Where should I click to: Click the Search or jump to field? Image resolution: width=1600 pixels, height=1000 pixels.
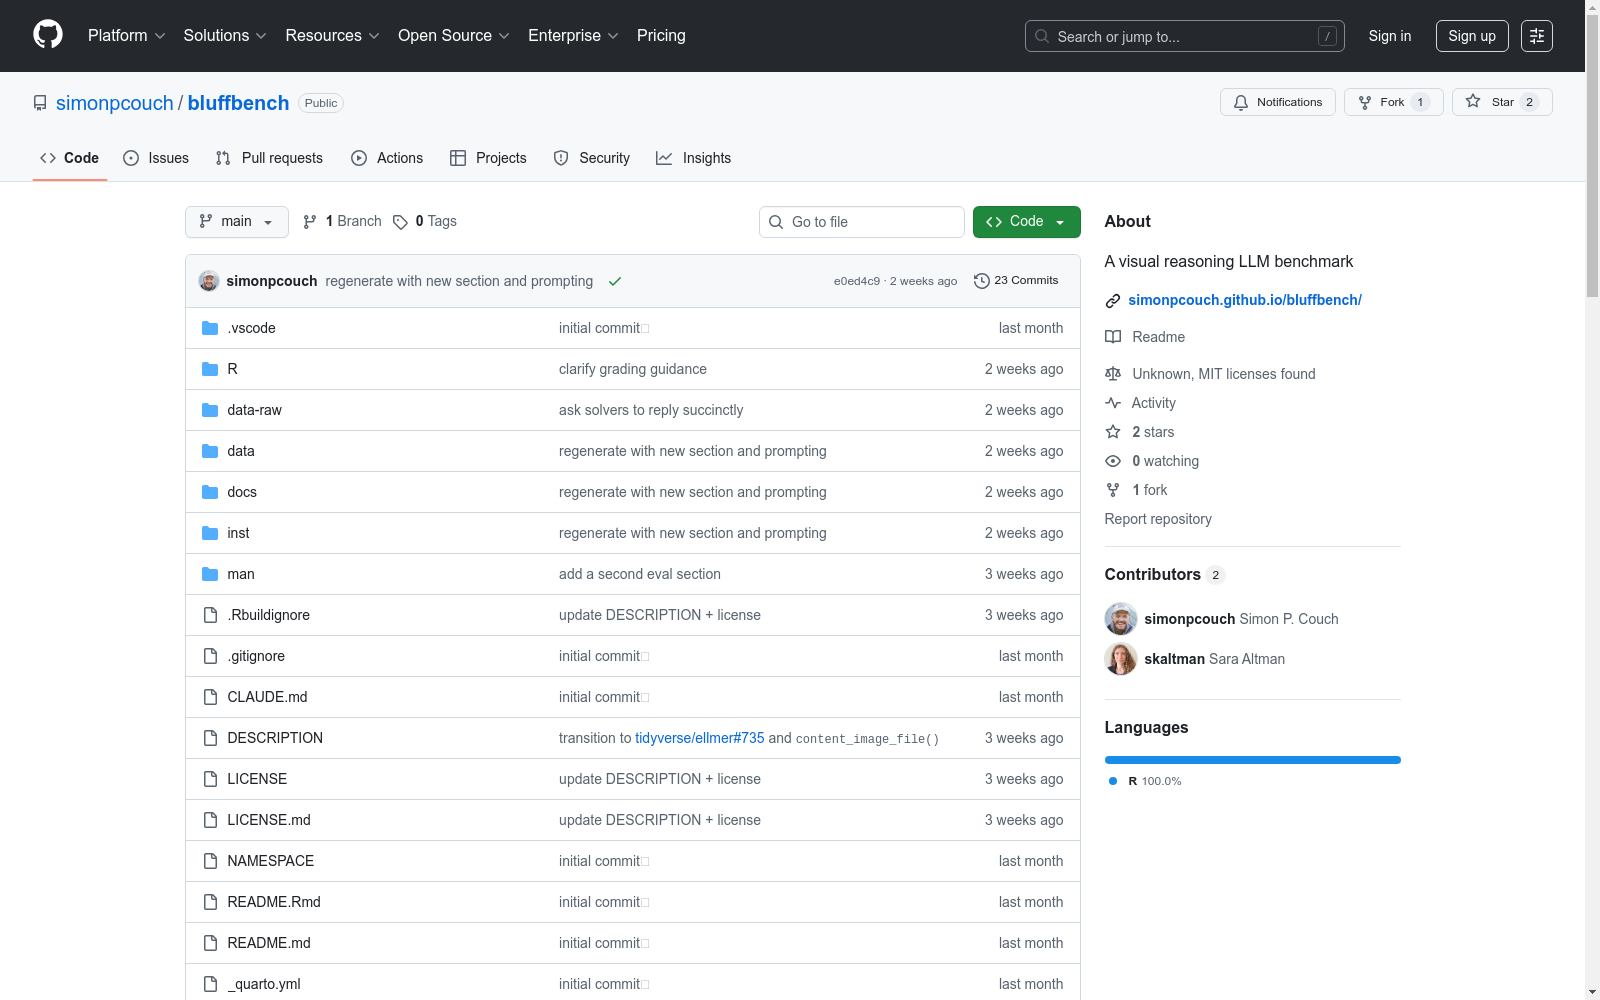pos(1185,36)
